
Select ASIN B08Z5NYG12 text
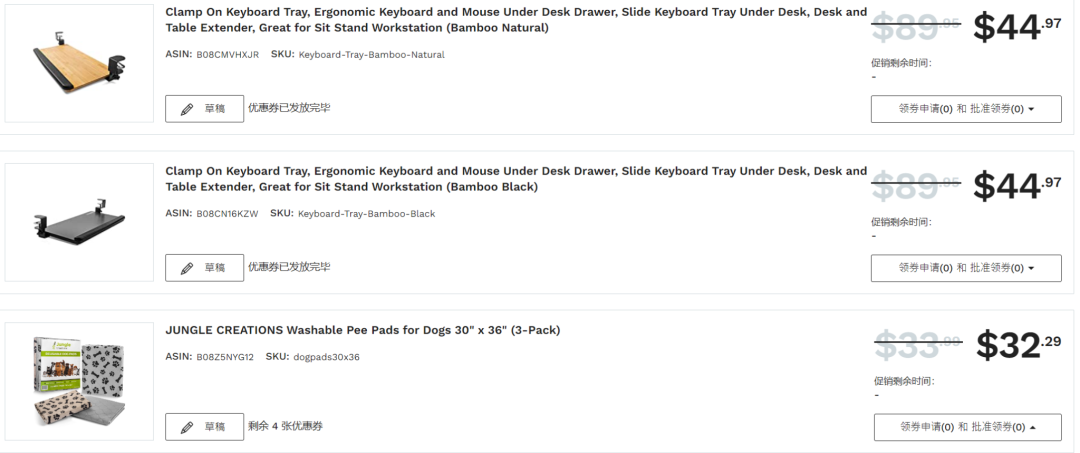point(225,357)
